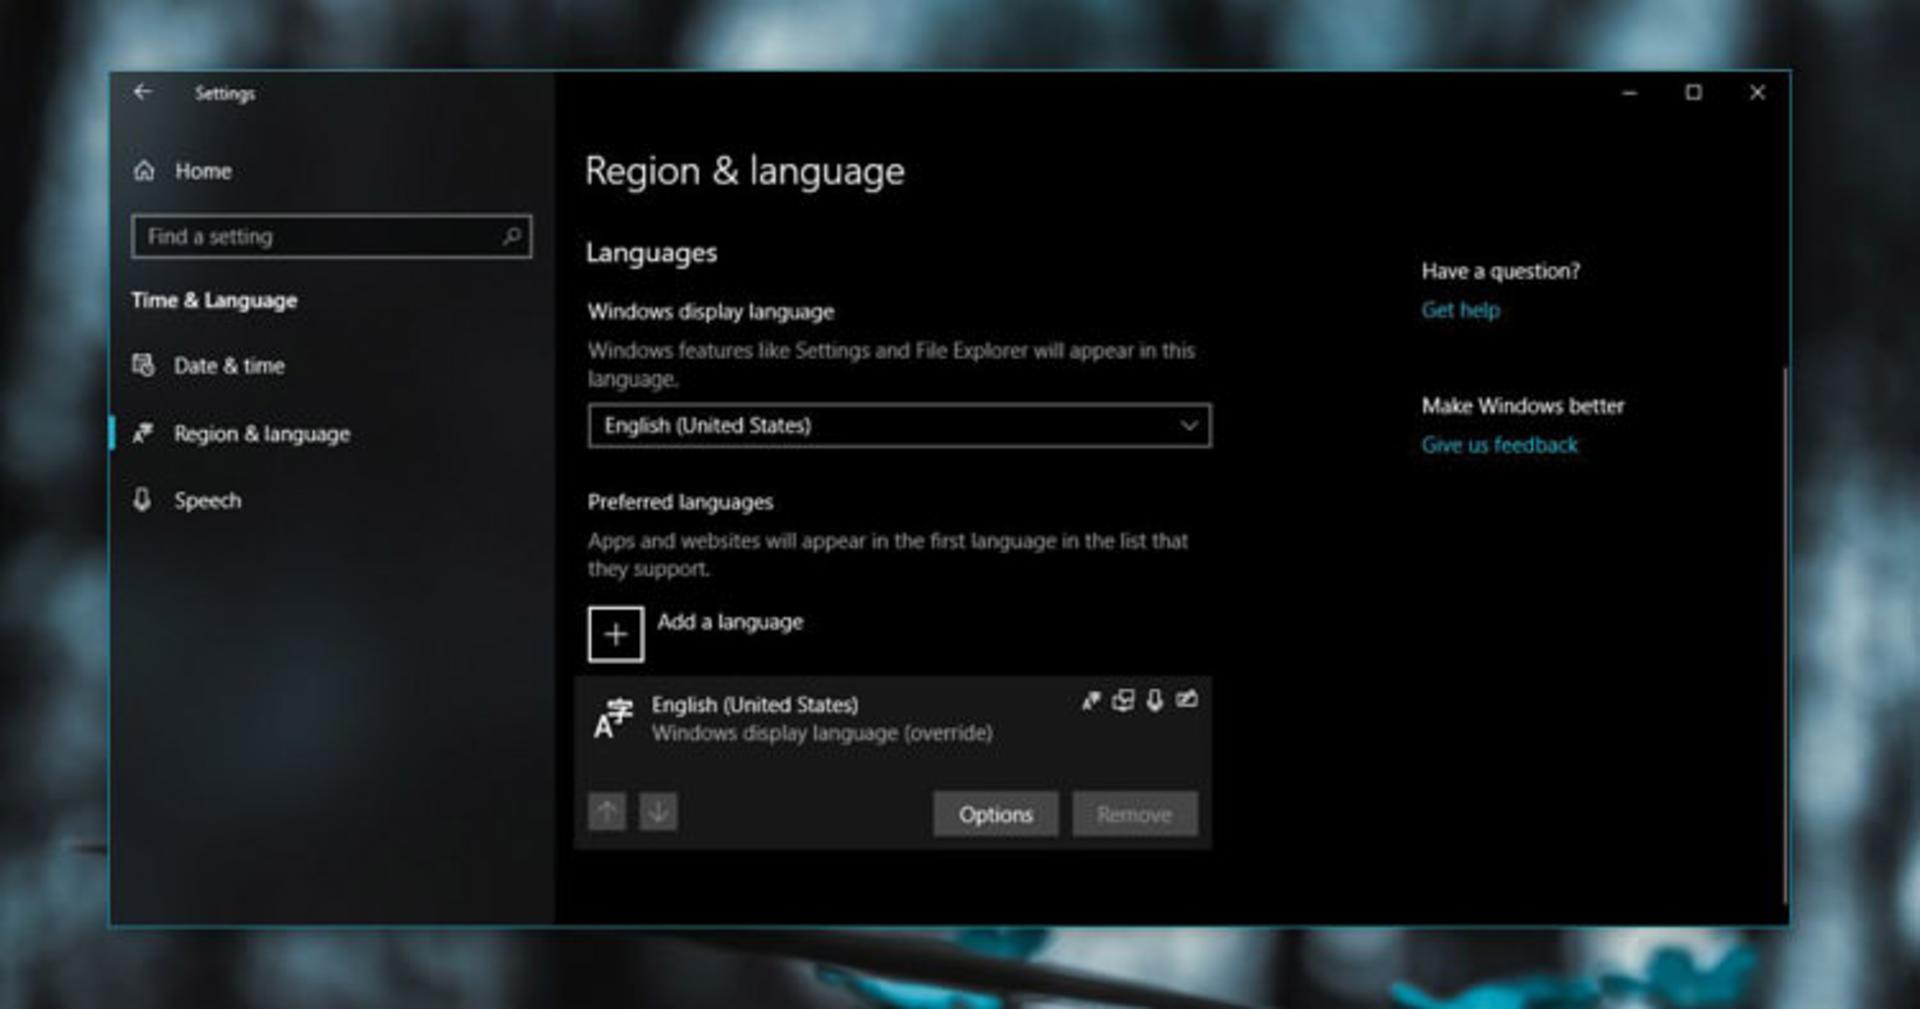
Task: Close the Settings window
Action: tap(1757, 93)
